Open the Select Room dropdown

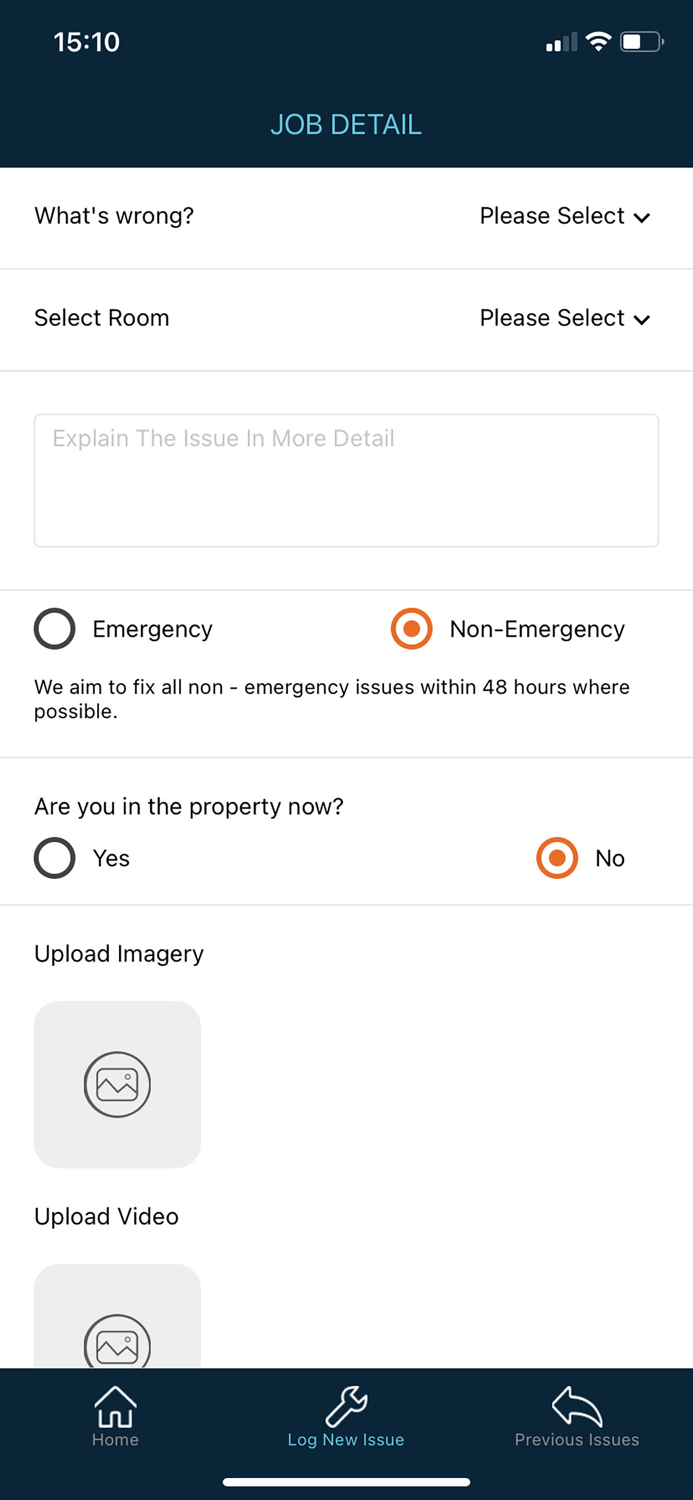(x=565, y=318)
